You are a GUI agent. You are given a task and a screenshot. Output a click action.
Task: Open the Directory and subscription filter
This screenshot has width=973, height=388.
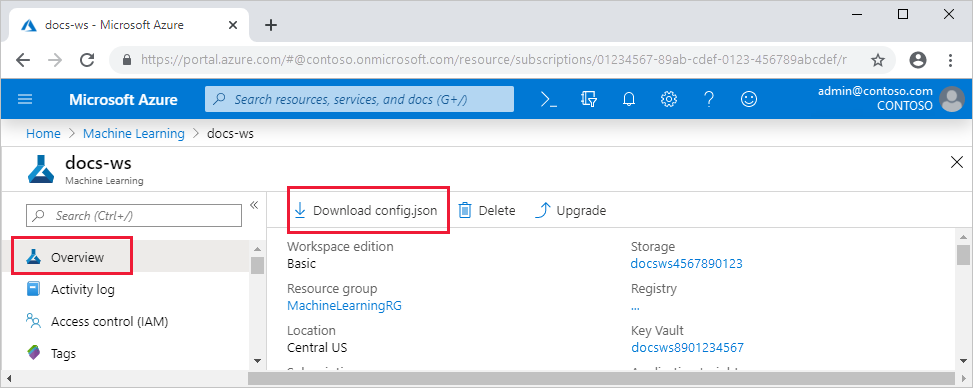point(589,99)
